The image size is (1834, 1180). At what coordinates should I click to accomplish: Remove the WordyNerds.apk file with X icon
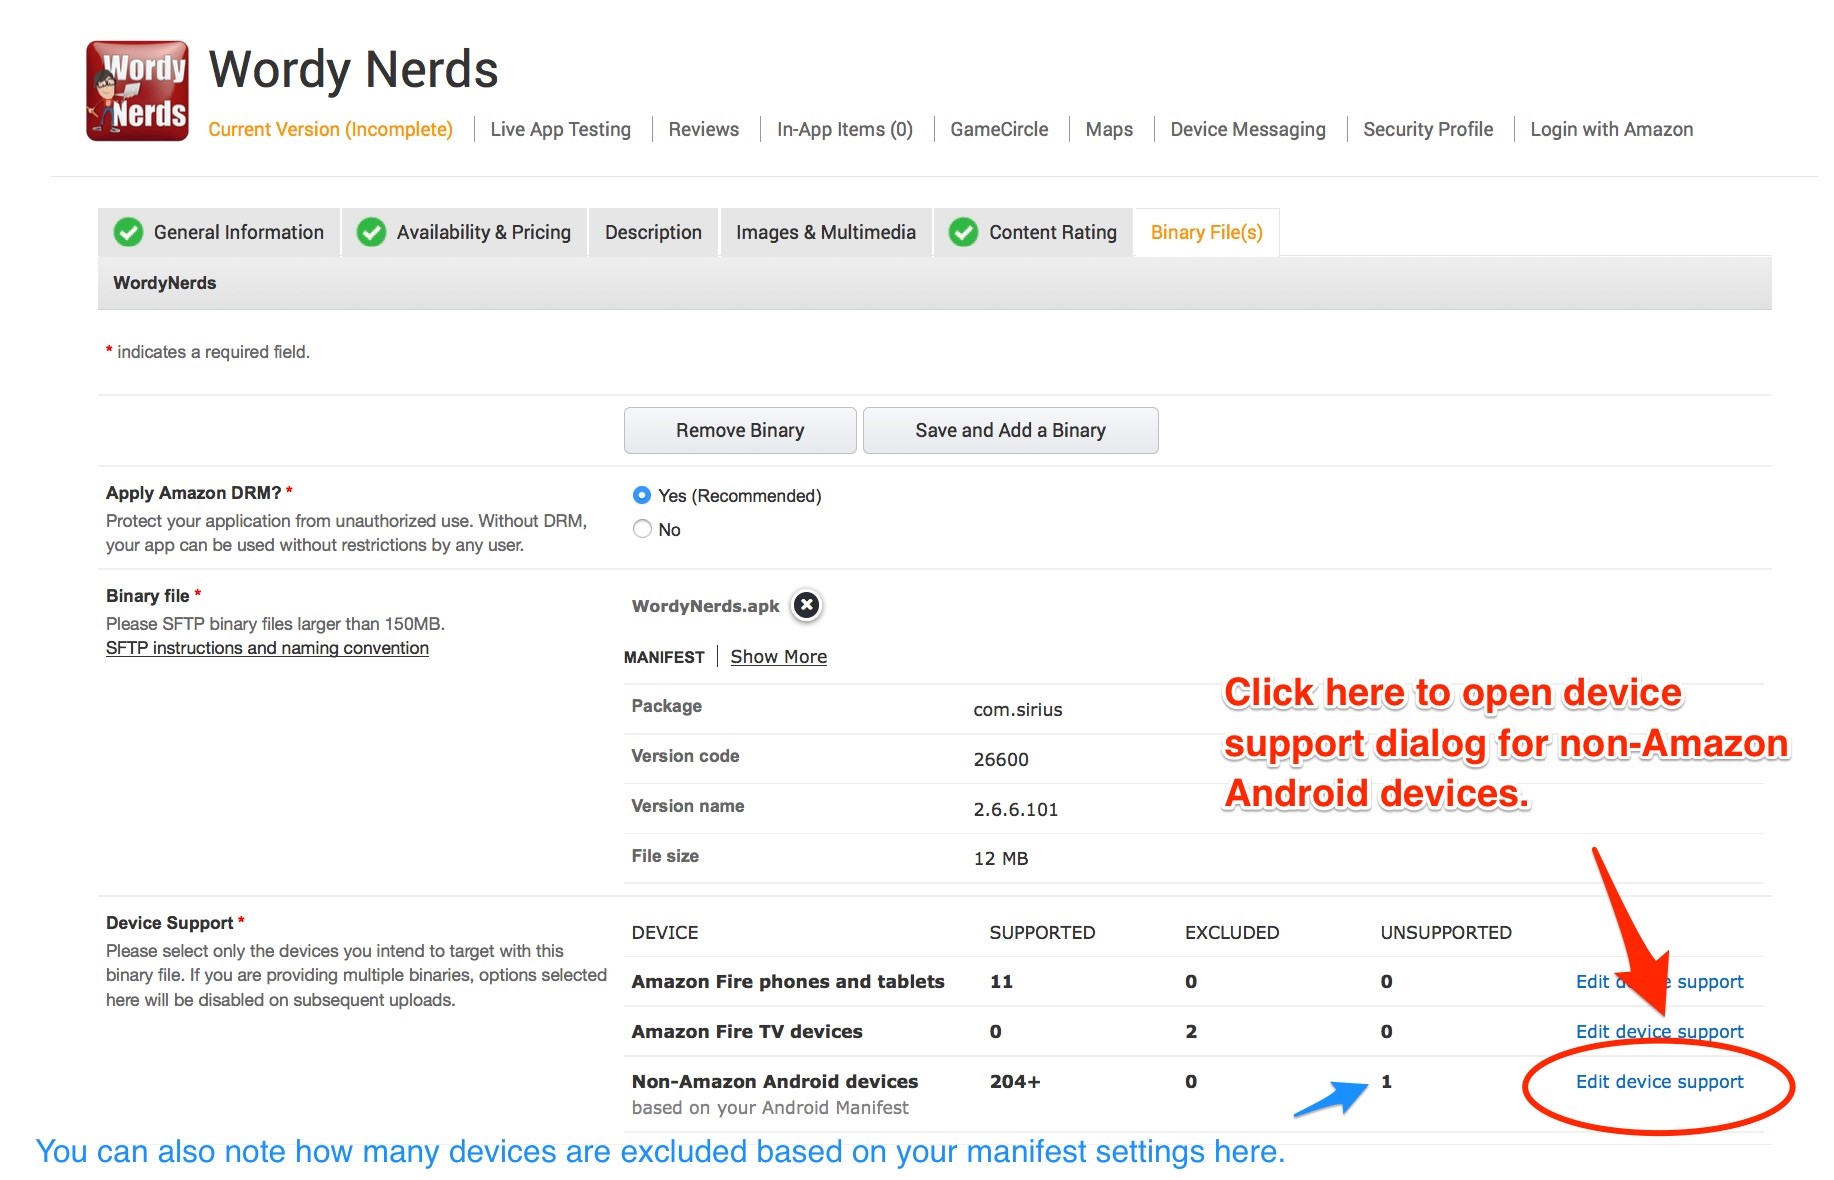click(x=806, y=605)
